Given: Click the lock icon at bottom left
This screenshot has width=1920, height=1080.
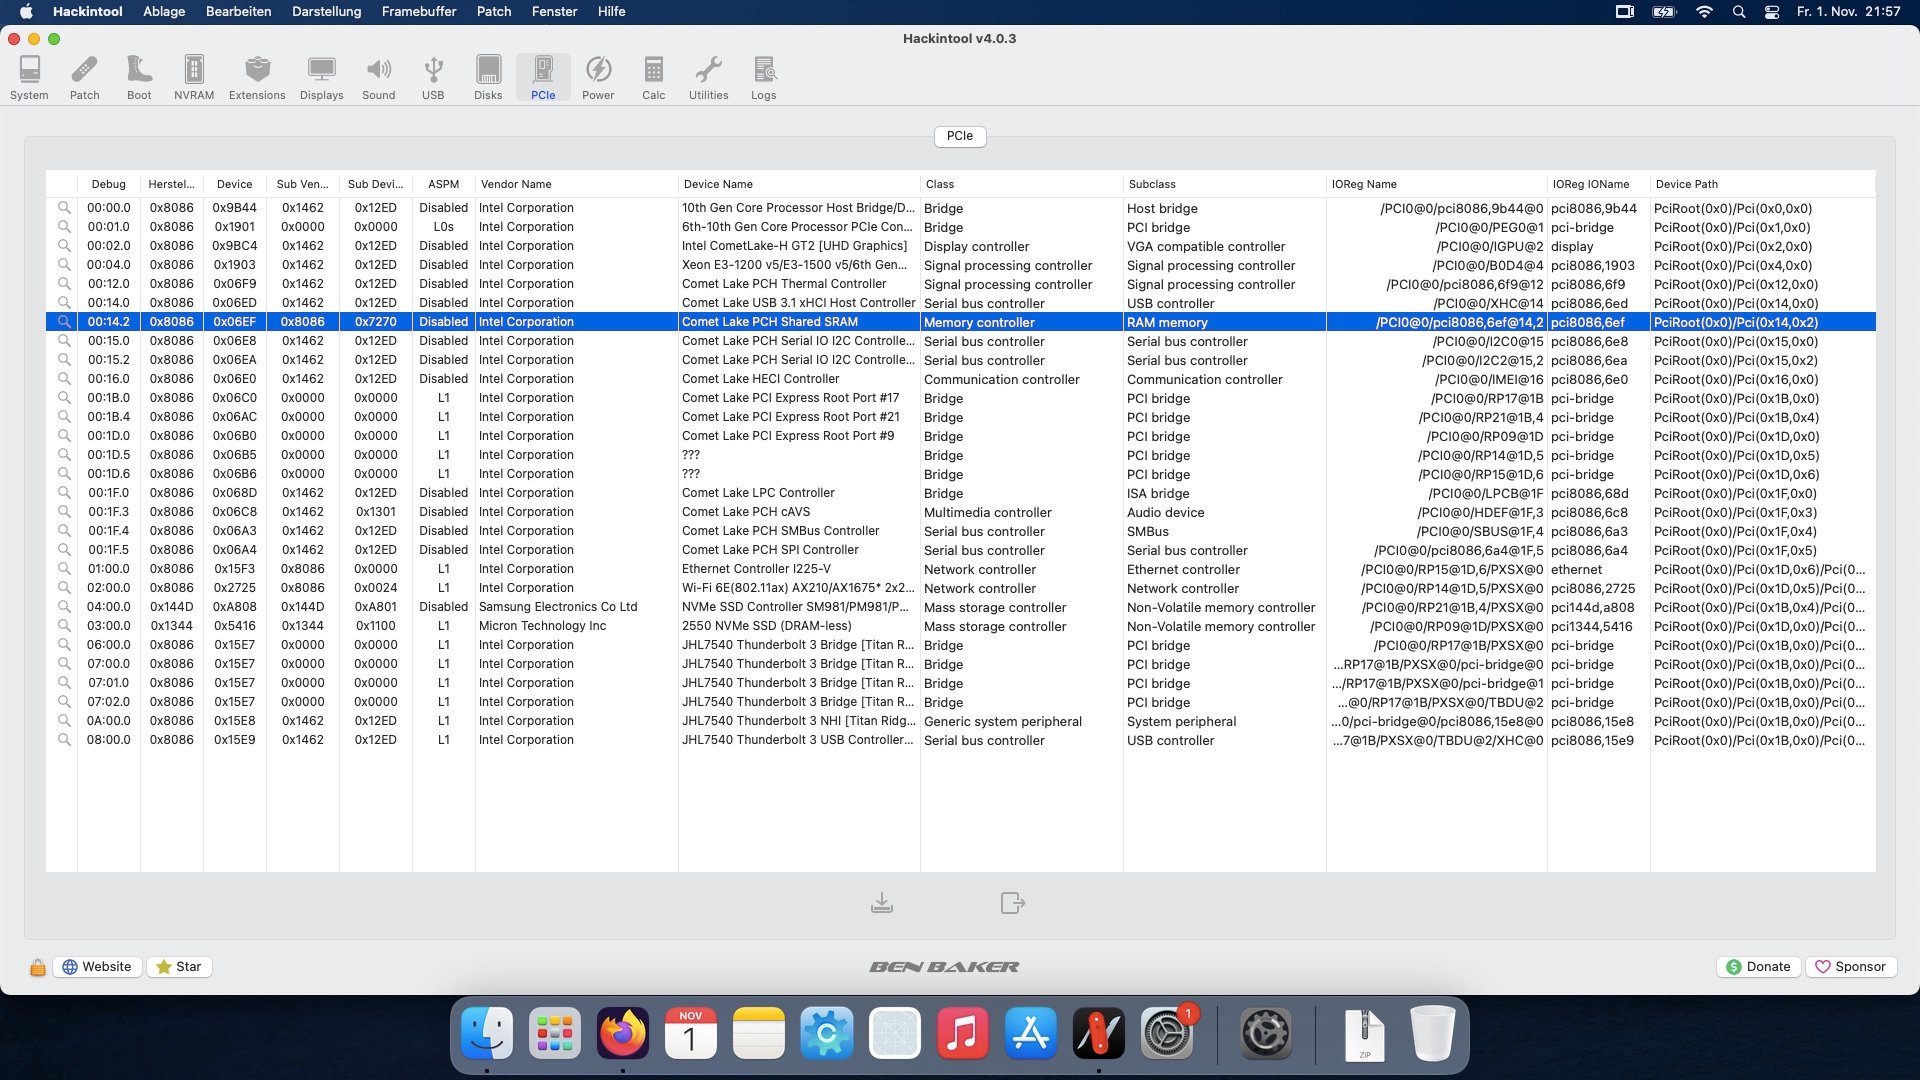Looking at the screenshot, I should (x=37, y=967).
